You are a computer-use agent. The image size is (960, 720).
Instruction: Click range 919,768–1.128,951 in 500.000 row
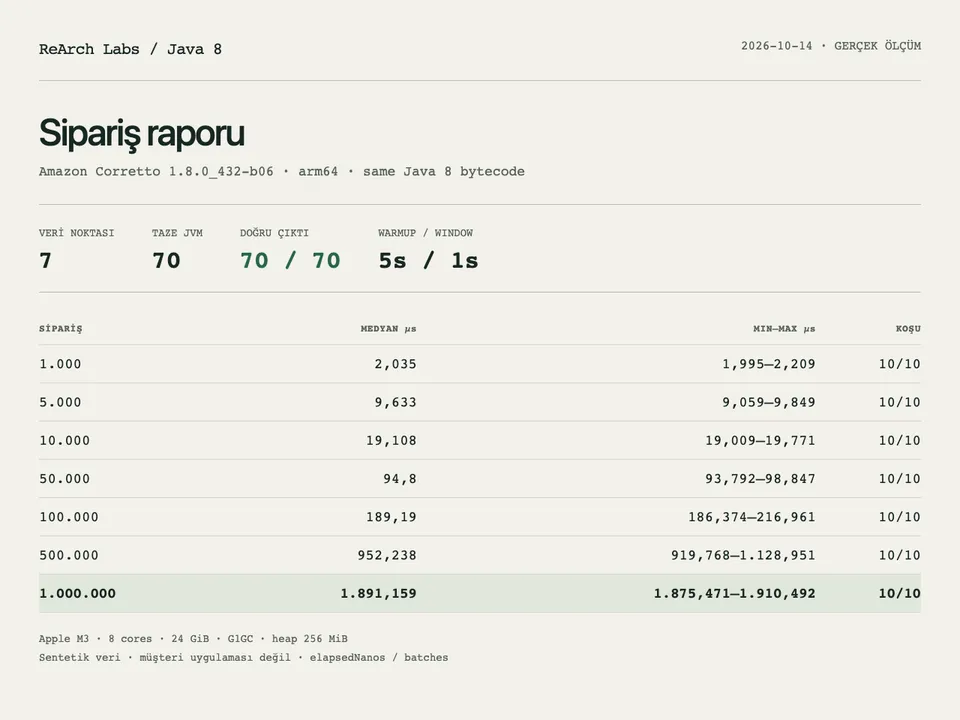(743, 555)
